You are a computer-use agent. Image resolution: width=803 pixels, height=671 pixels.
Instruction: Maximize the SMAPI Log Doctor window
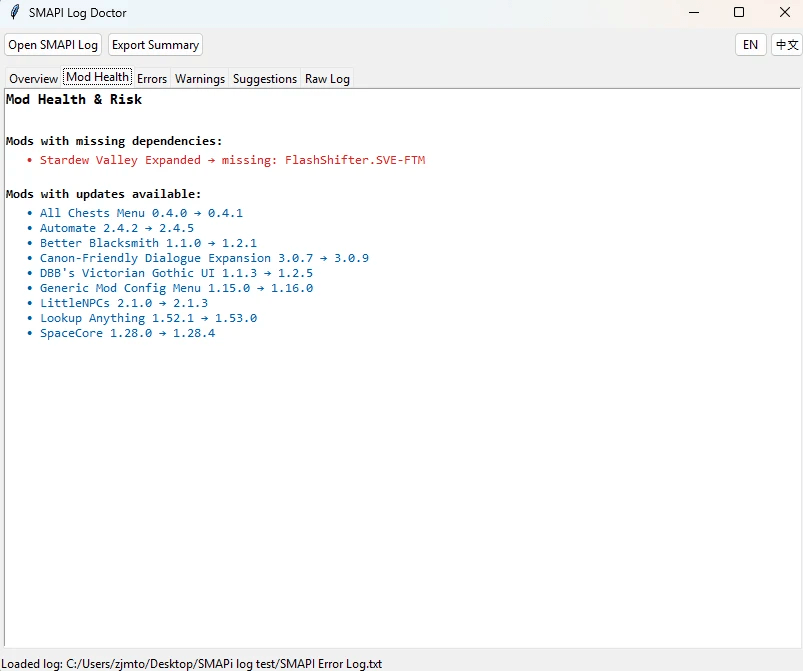(x=739, y=13)
